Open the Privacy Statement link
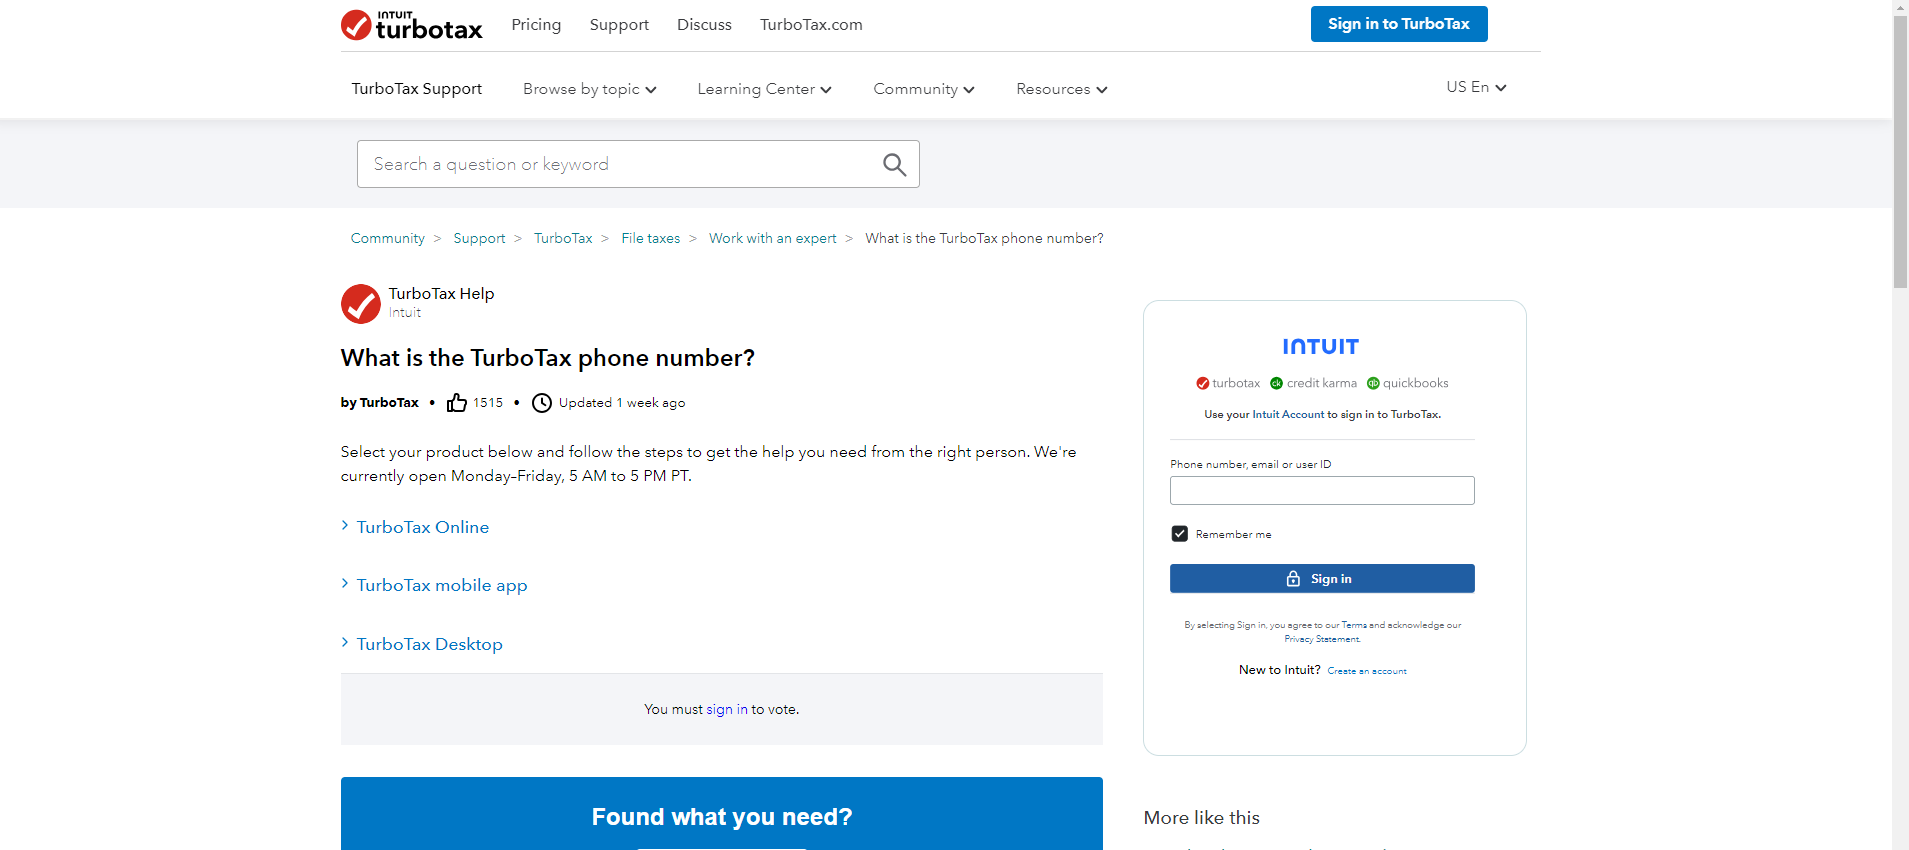This screenshot has height=850, width=1909. click(x=1322, y=639)
